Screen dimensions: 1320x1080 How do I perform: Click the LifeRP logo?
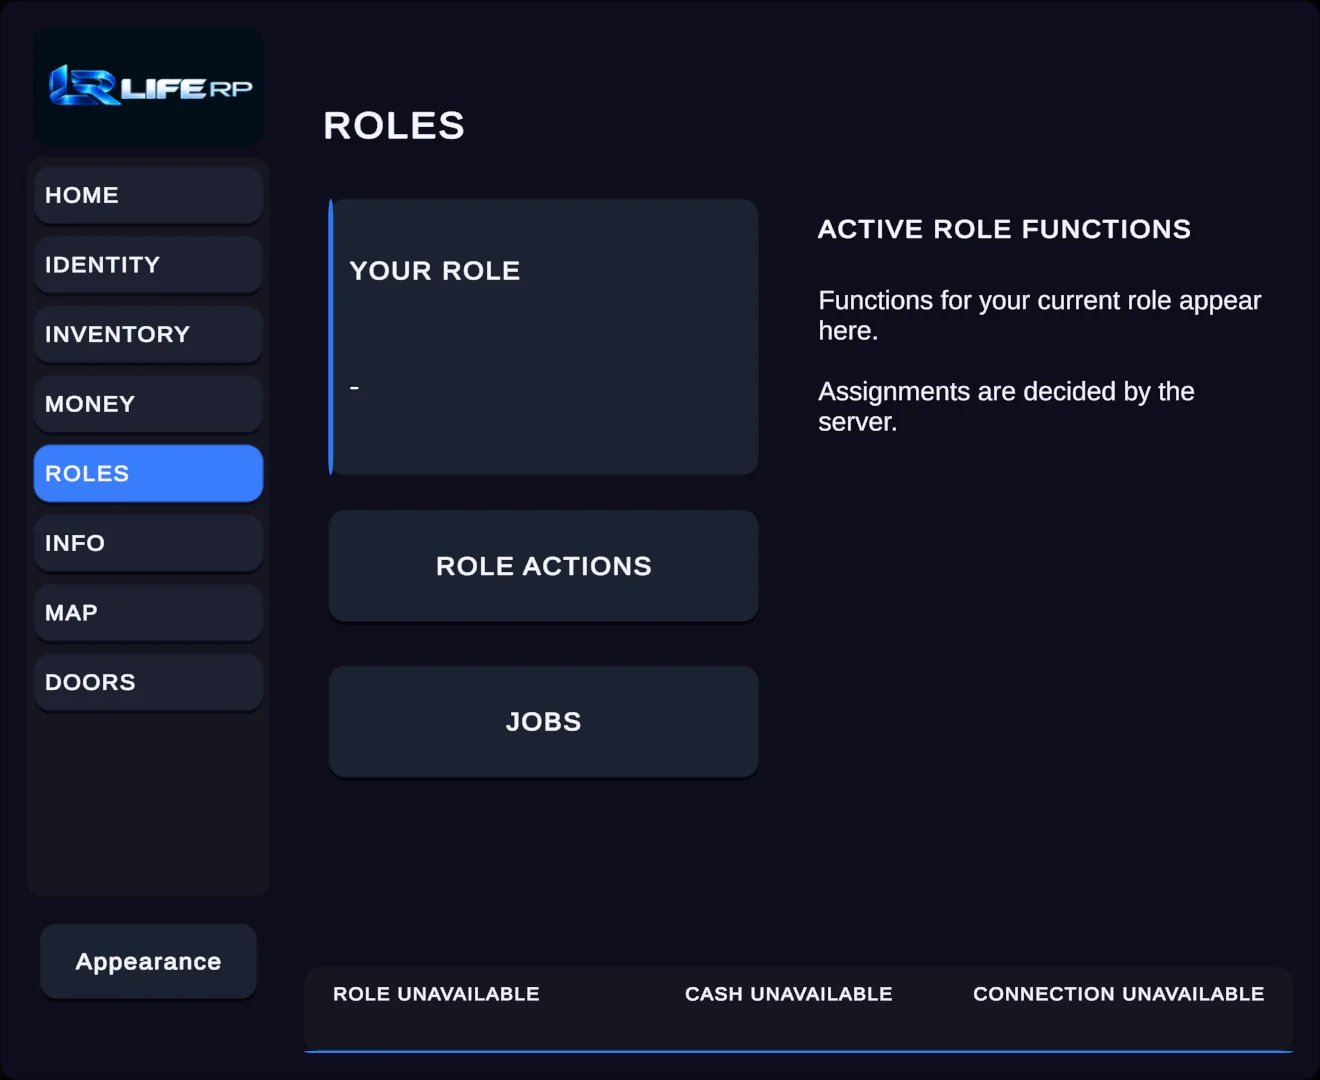pos(150,86)
